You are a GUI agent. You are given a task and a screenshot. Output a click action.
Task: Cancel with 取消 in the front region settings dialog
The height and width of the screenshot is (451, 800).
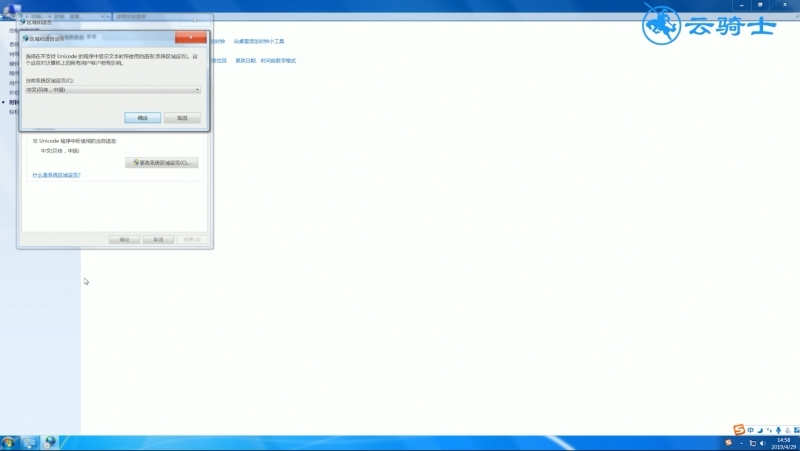(x=182, y=118)
